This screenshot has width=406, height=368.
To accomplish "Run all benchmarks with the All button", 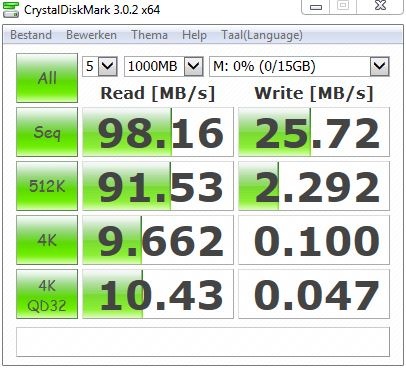I will pyautogui.click(x=47, y=78).
